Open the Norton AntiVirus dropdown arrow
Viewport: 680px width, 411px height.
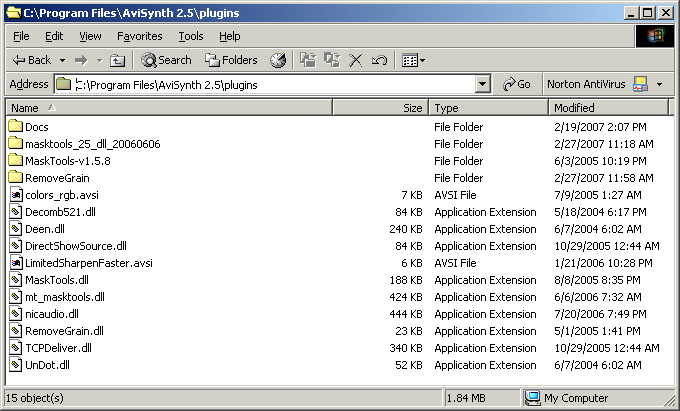(x=660, y=84)
